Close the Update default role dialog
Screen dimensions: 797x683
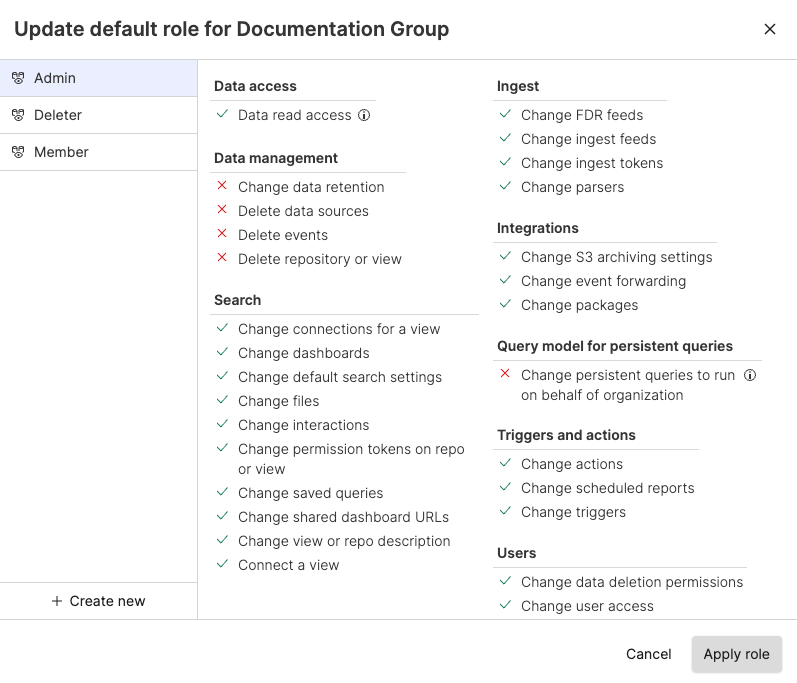click(770, 29)
